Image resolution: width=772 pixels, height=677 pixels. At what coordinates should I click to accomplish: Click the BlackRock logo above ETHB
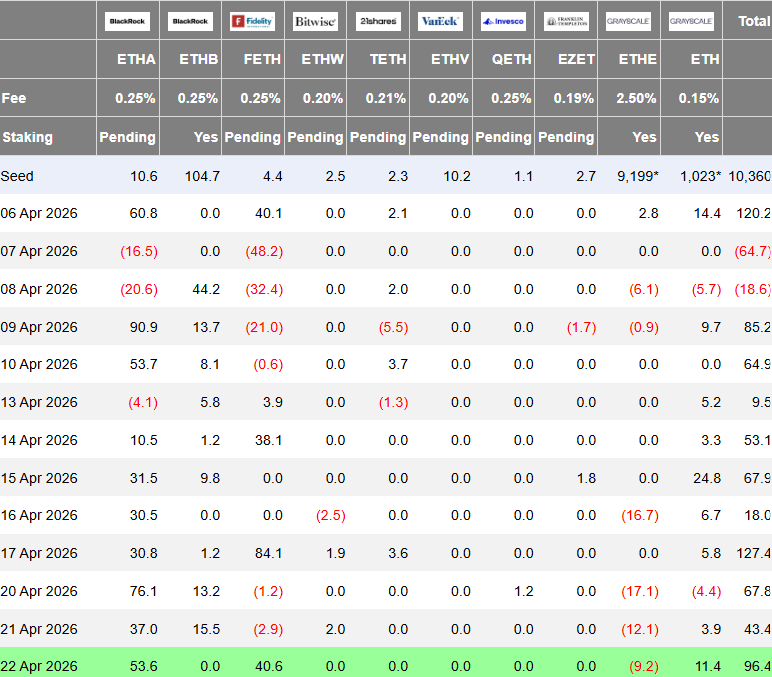point(190,21)
